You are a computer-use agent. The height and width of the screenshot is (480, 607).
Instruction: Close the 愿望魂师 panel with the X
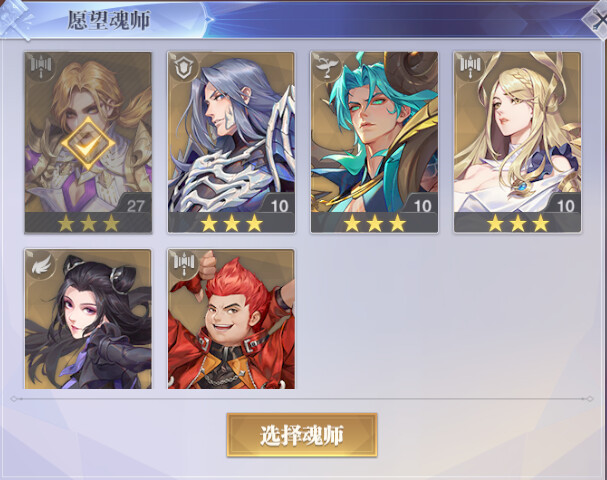pyautogui.click(x=597, y=19)
